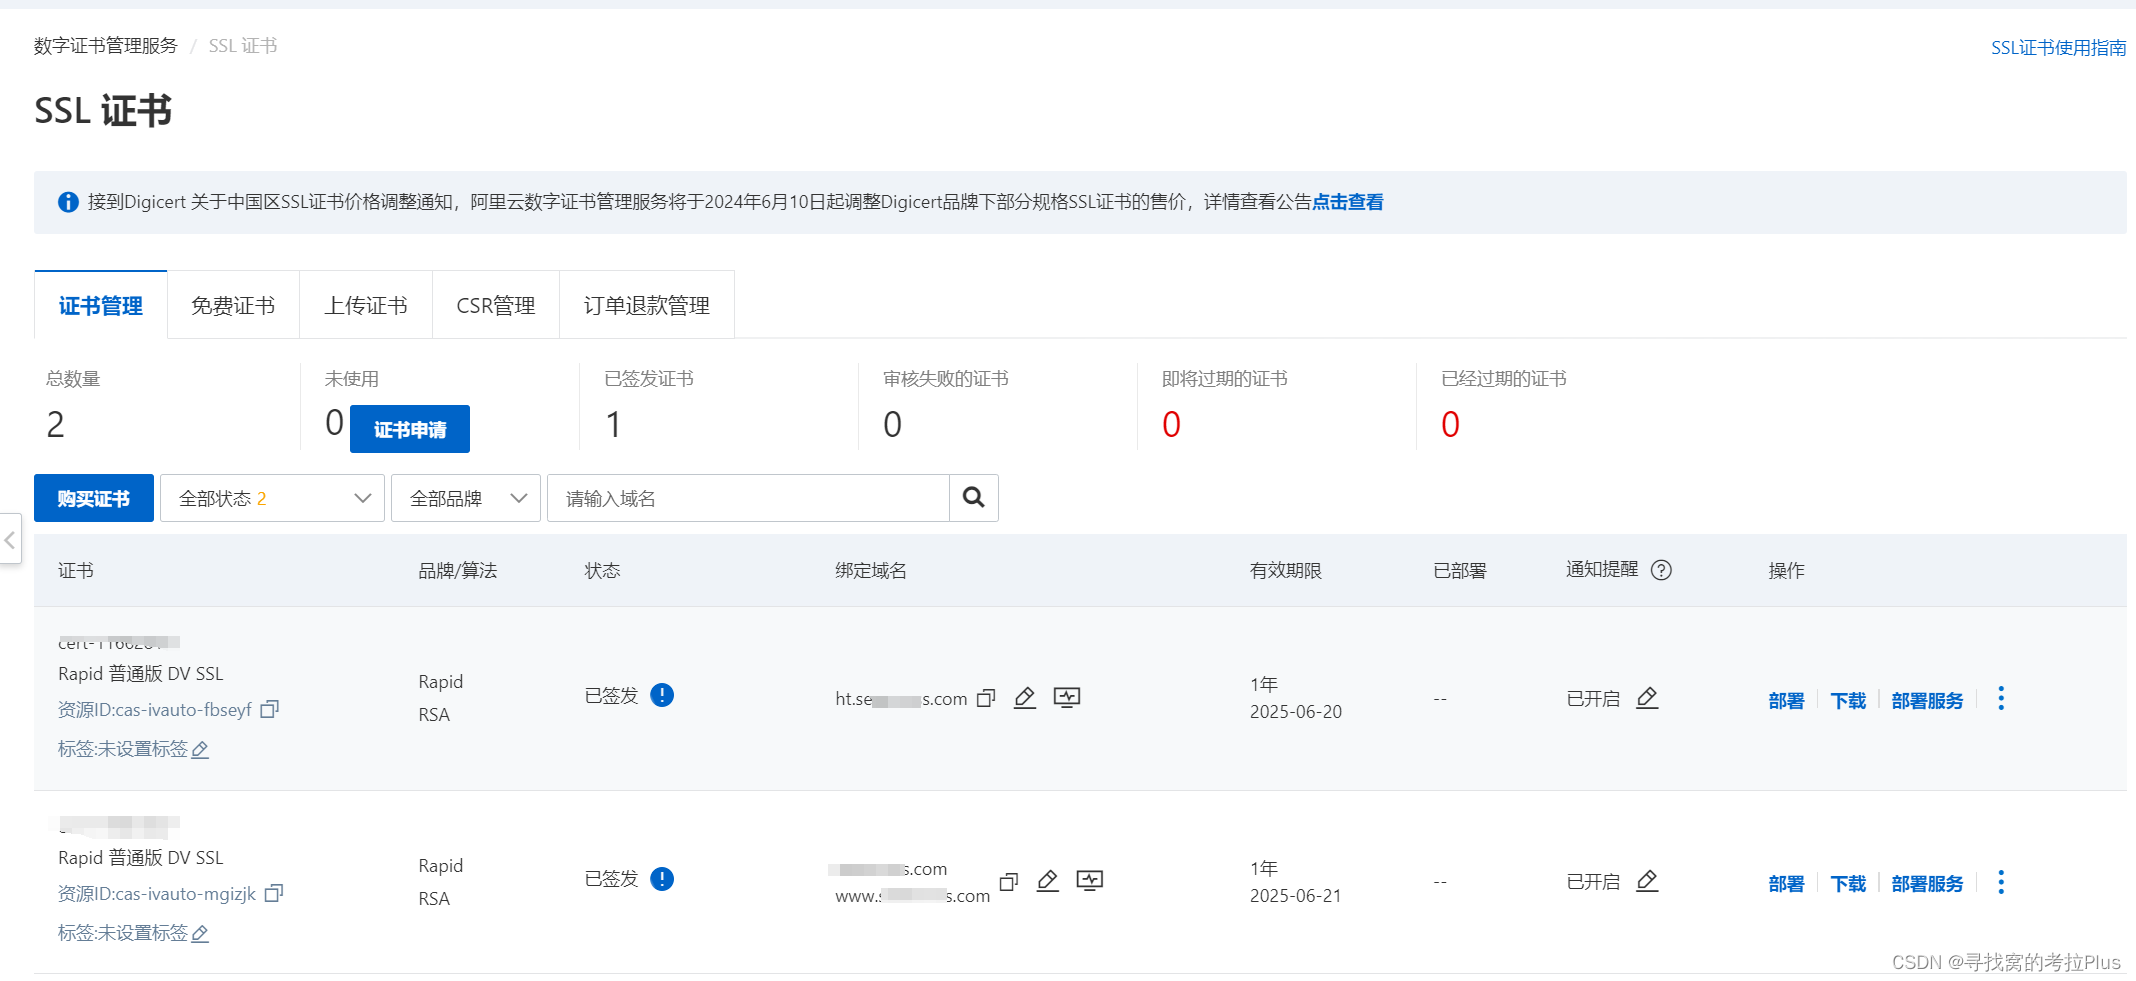
Task: Click 部署 for 2025-06-20 certificate
Action: (1786, 700)
